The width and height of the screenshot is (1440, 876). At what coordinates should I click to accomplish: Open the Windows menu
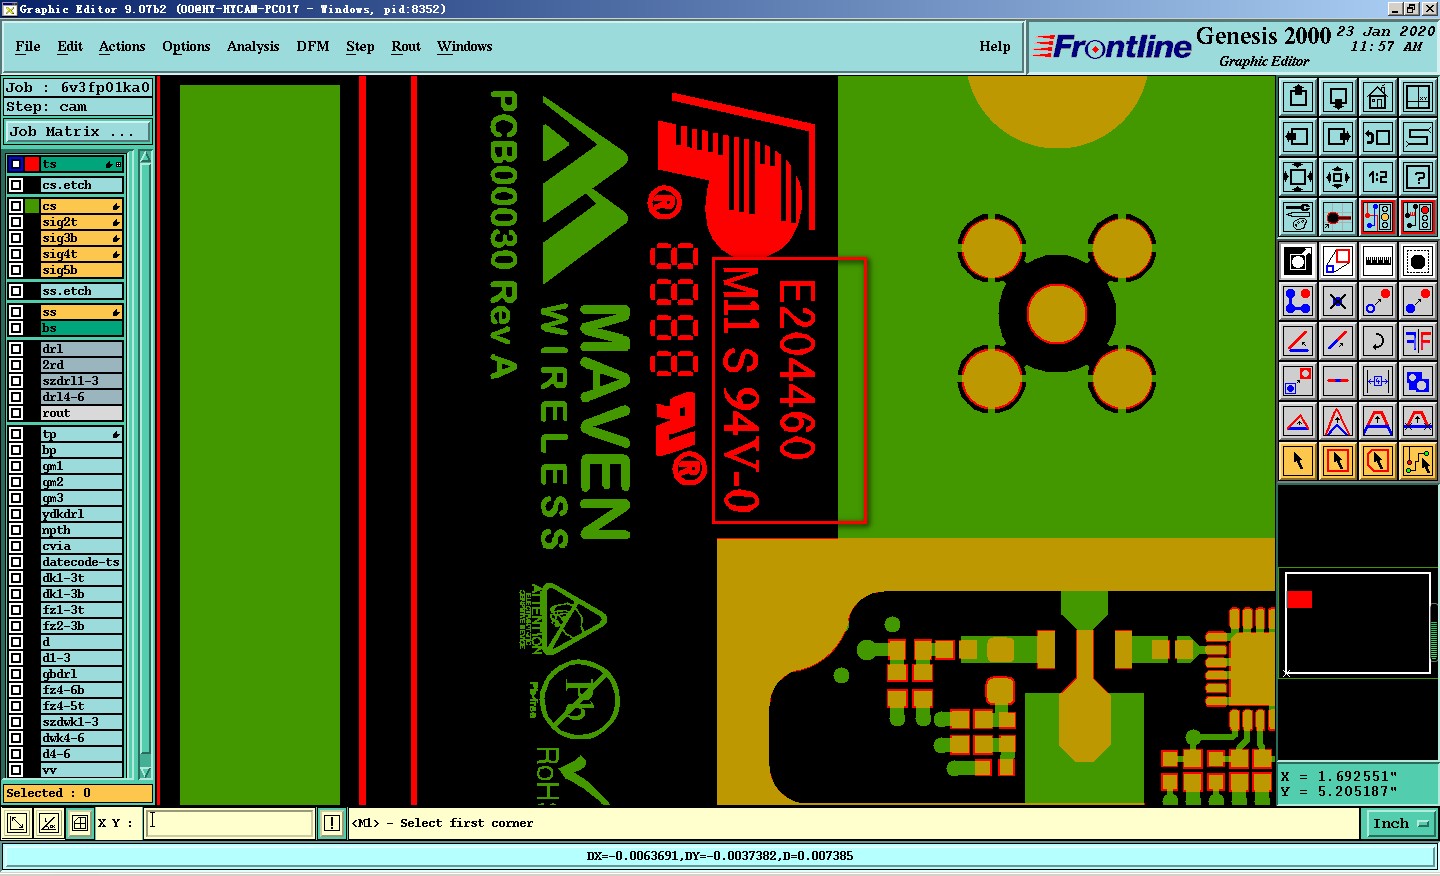464,46
